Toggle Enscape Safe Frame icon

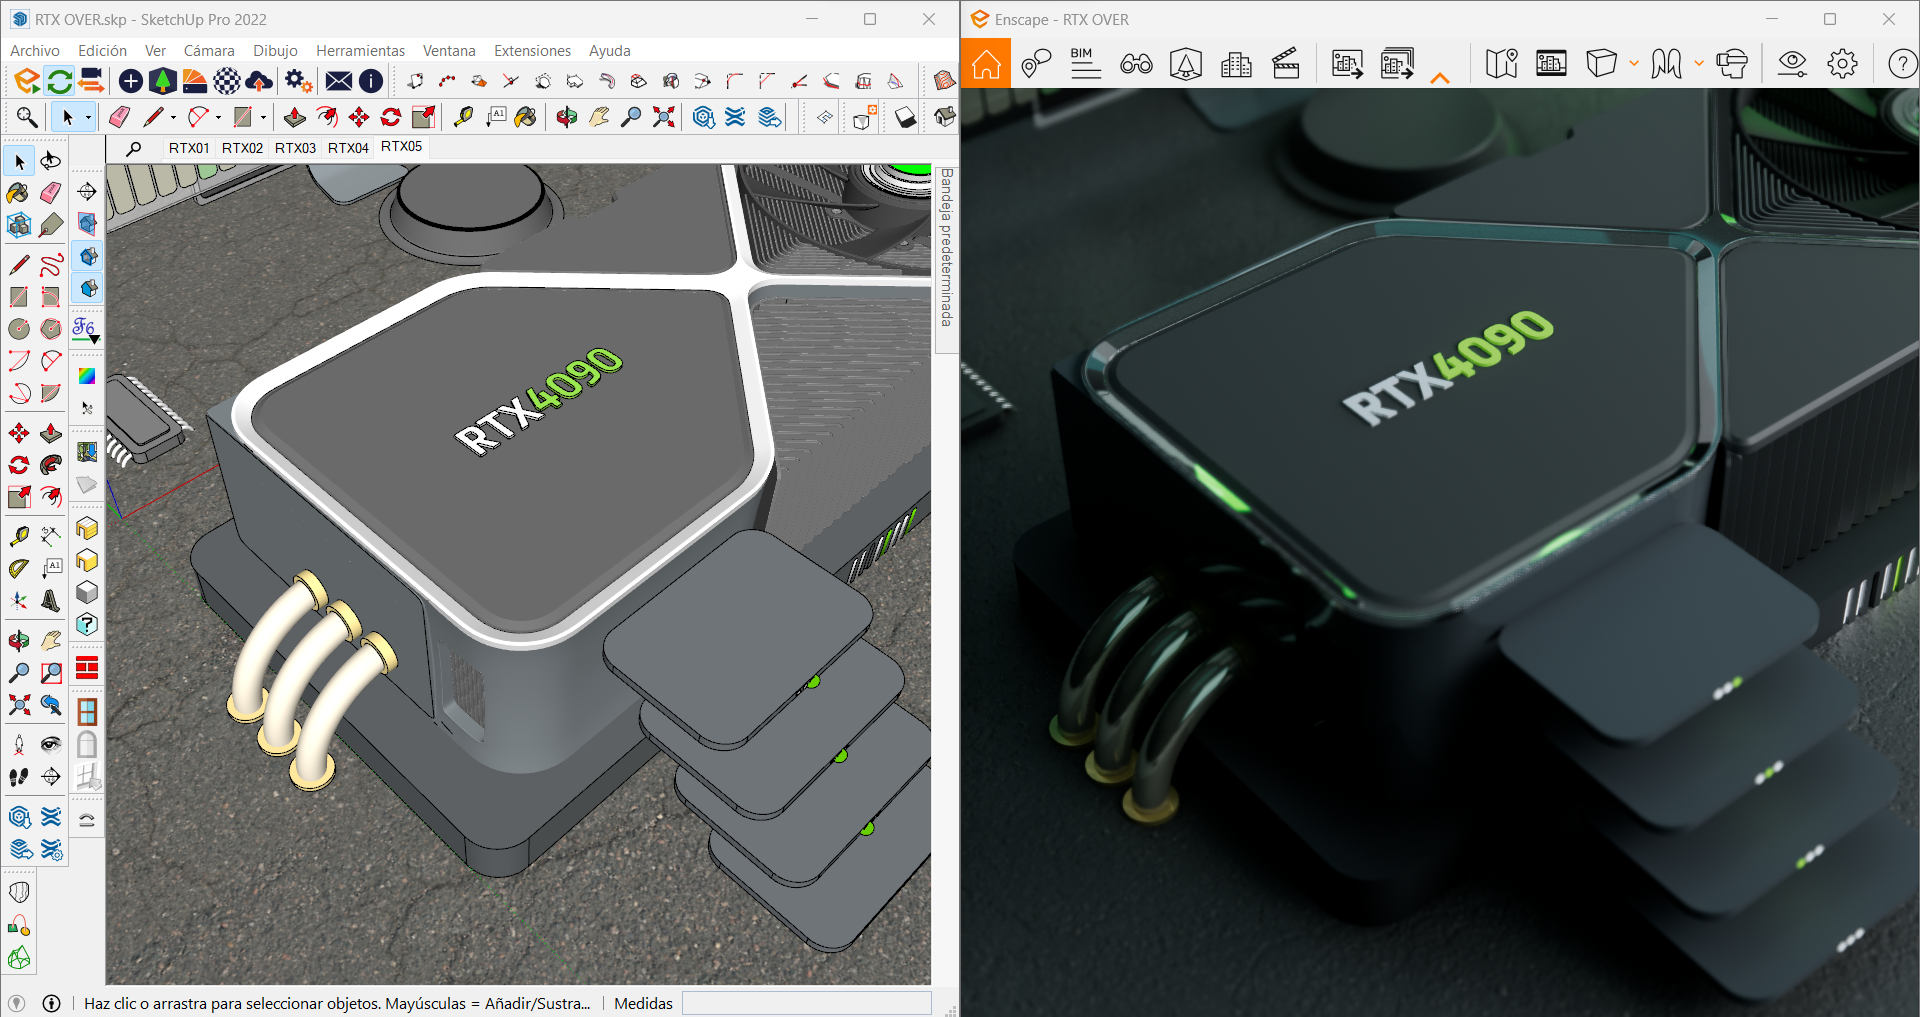1552,64
